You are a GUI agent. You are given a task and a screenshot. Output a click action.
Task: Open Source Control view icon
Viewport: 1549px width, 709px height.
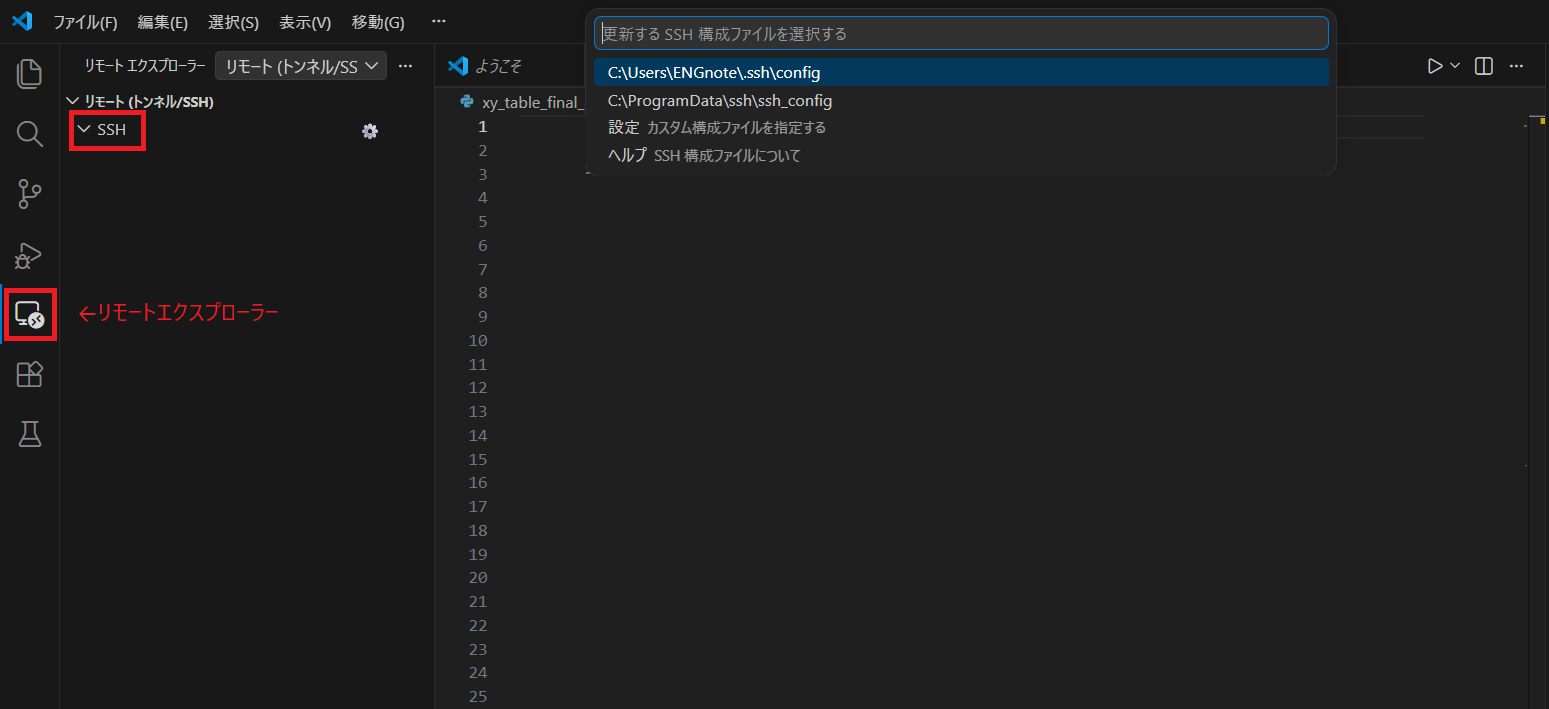coord(30,194)
